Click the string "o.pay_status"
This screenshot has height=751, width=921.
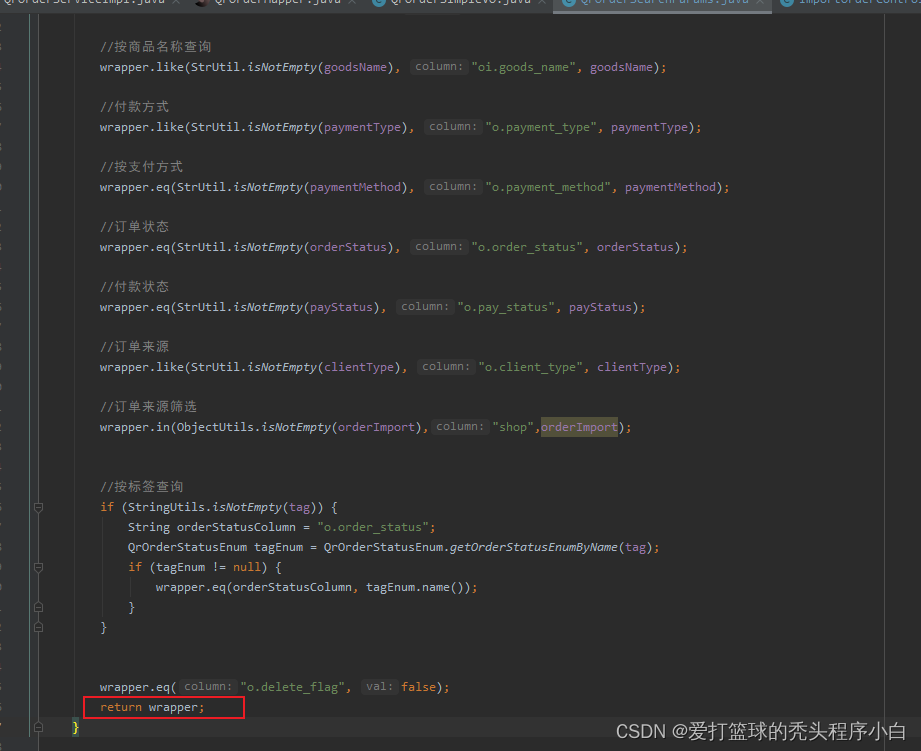pyautogui.click(x=506, y=307)
